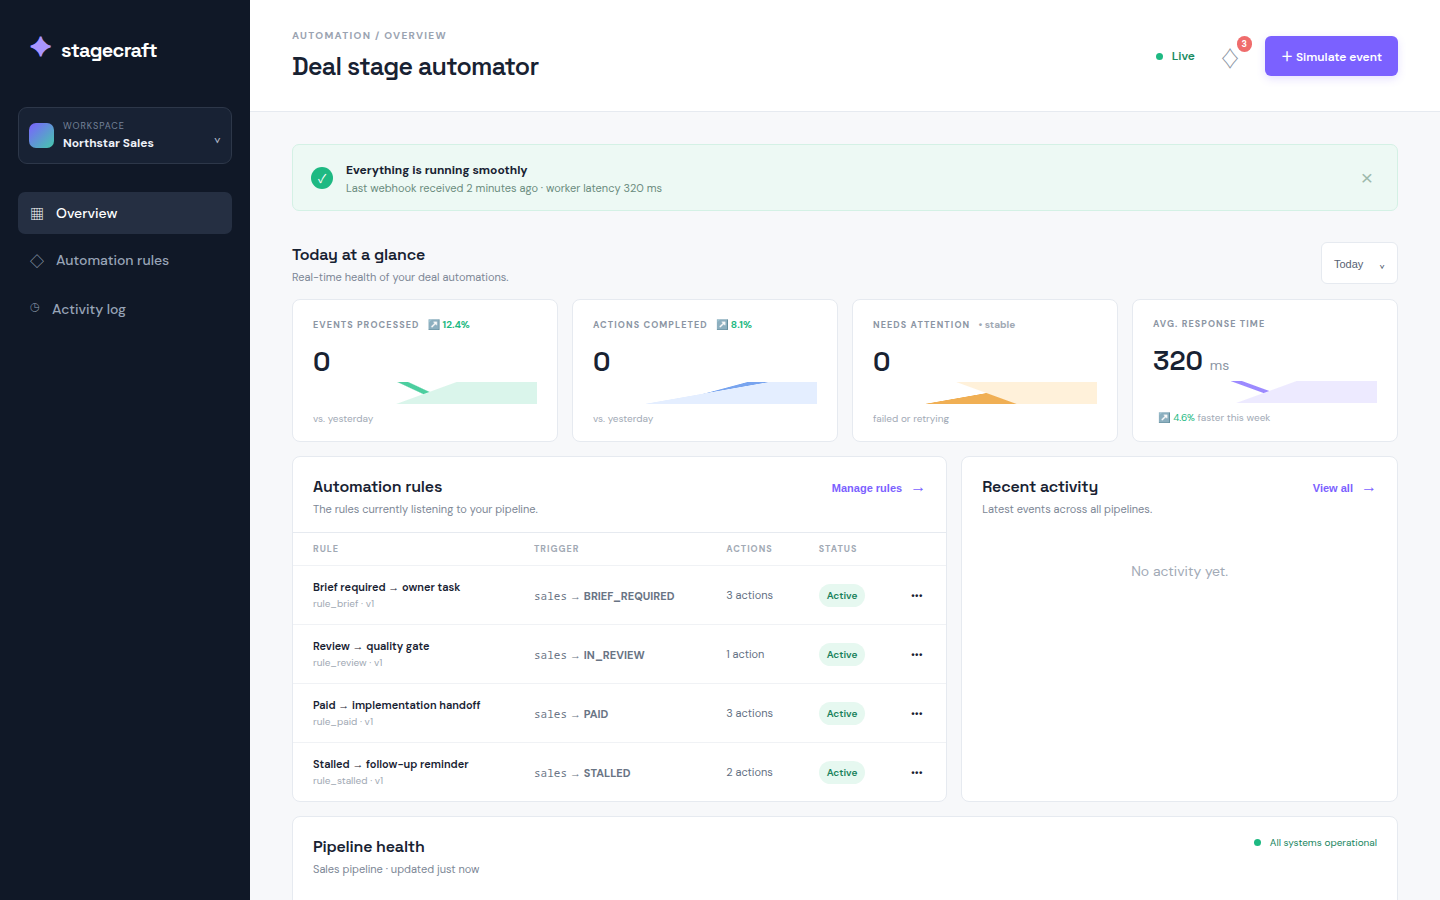The height and width of the screenshot is (900, 1440).
Task: Click the Pipeline health heading
Action: pyautogui.click(x=368, y=847)
